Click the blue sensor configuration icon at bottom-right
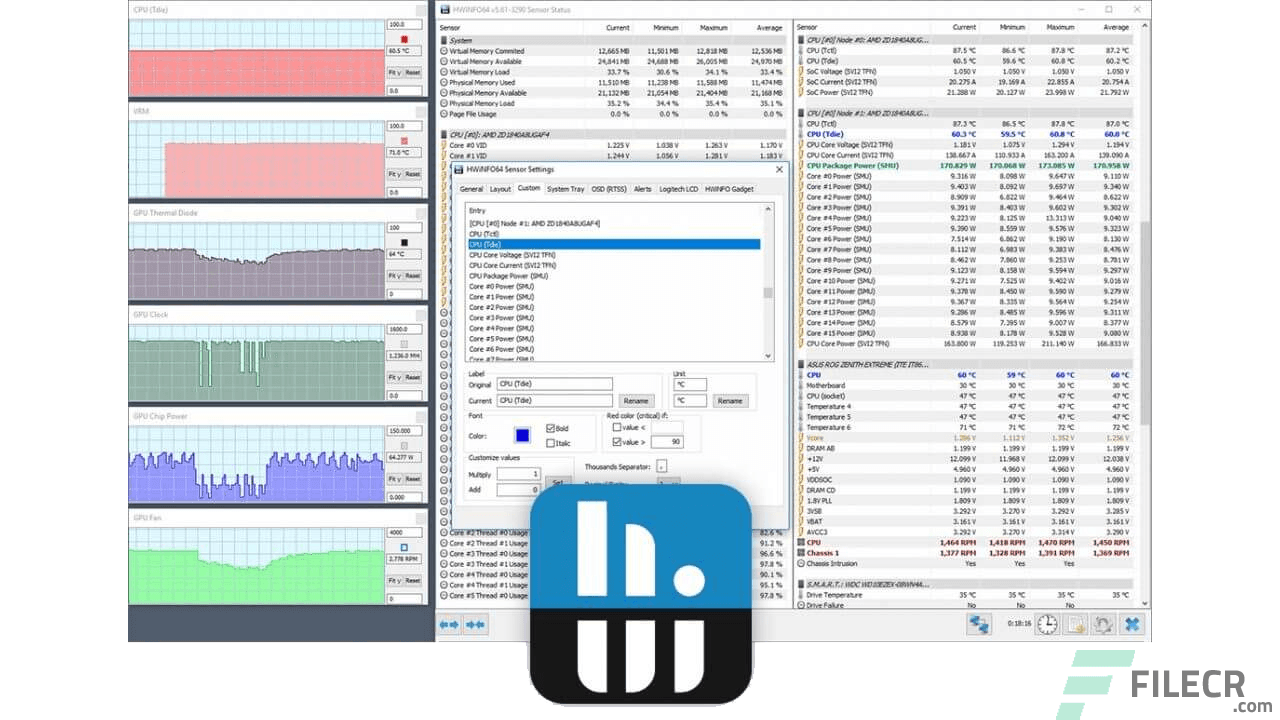Image resolution: width=1280 pixels, height=720 pixels. click(x=1131, y=624)
